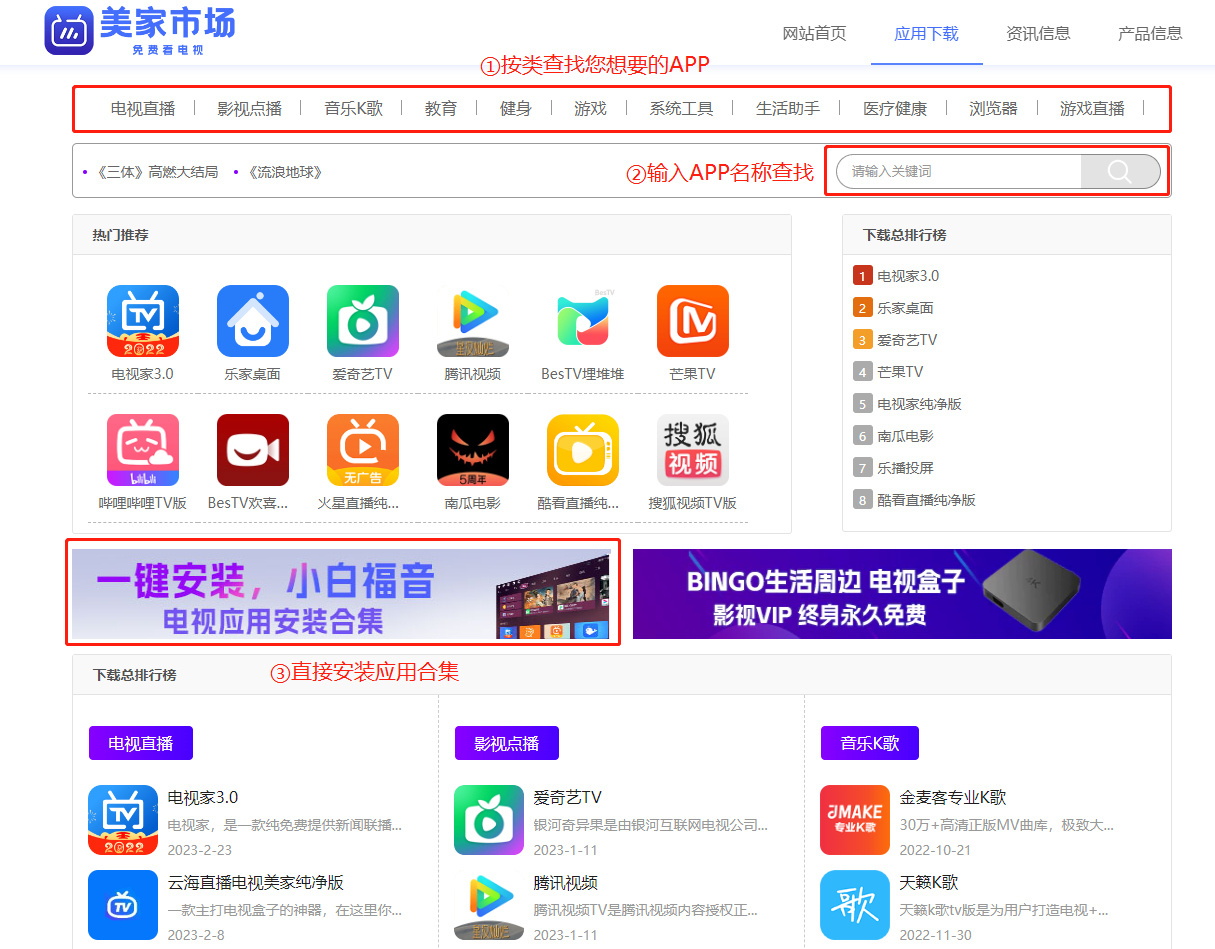Click date 2022-11-30 under 天籁K歌
This screenshot has height=949, width=1215.
tap(935, 935)
